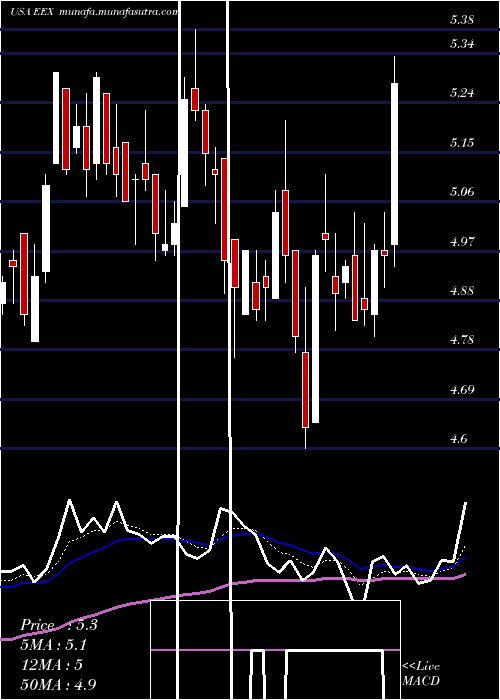Click the 4.6 price axis label

click(459, 439)
